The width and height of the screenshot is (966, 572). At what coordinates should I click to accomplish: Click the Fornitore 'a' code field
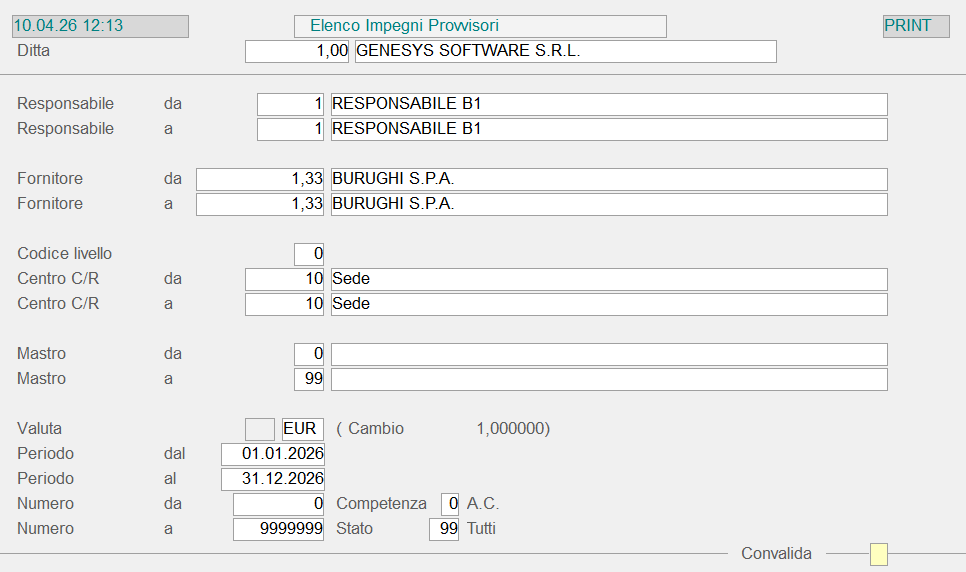coord(260,204)
